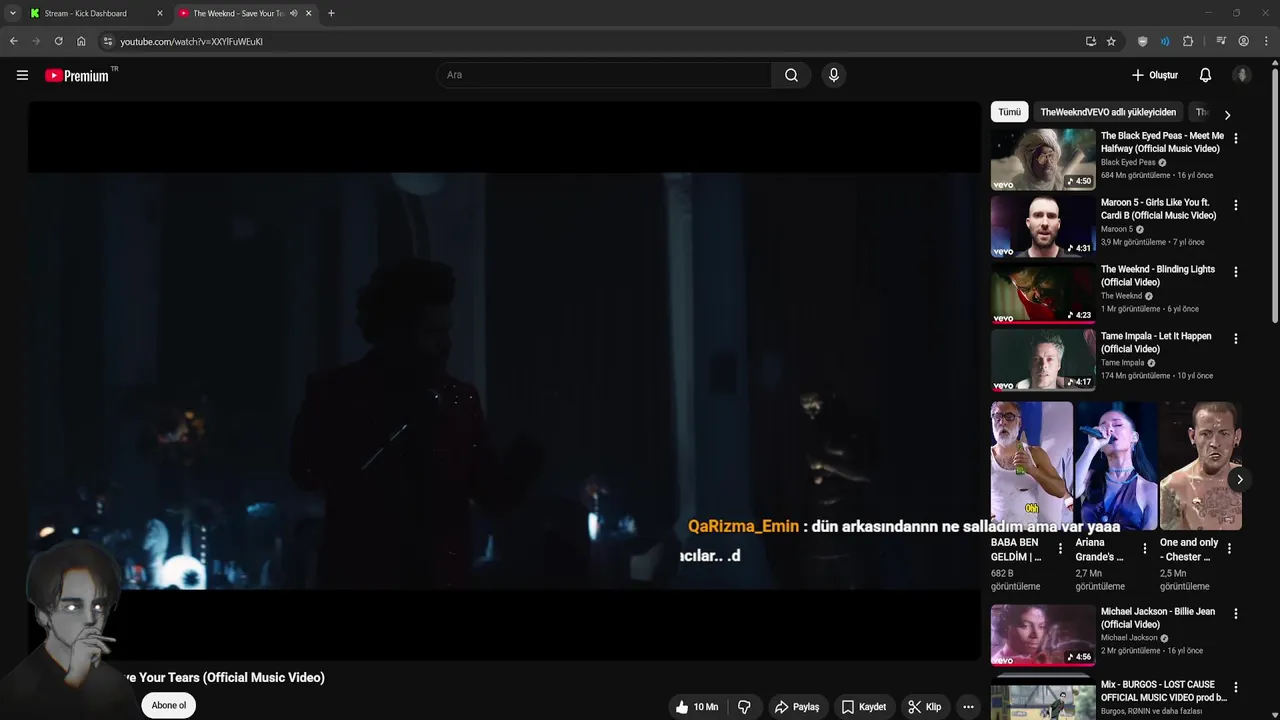The height and width of the screenshot is (720, 1280).
Task: Show next shorts with right chevron
Action: pyautogui.click(x=1239, y=479)
